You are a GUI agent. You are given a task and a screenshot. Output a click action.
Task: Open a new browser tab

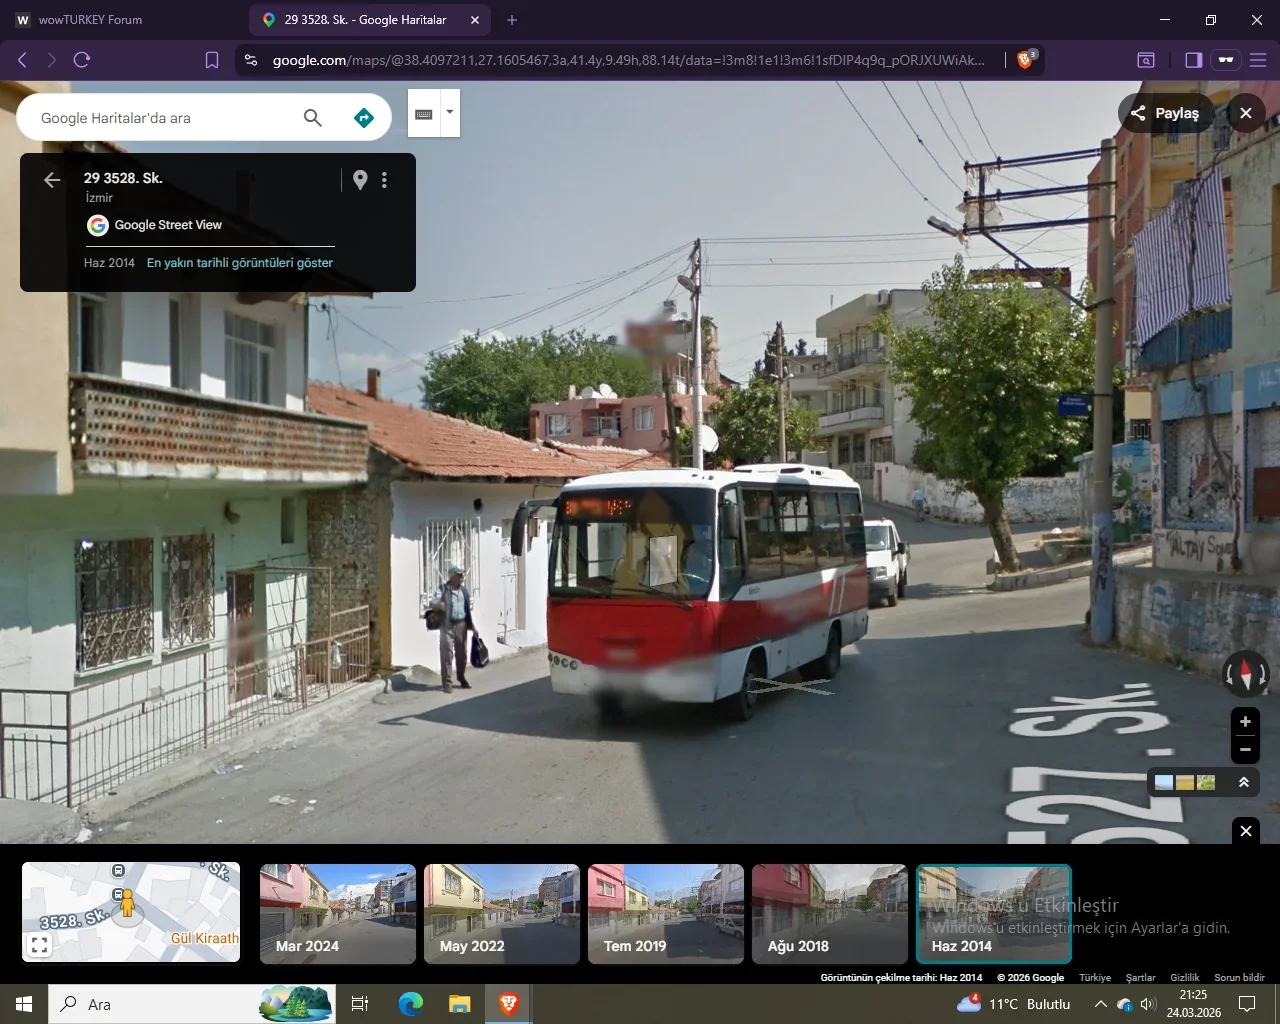coord(512,20)
